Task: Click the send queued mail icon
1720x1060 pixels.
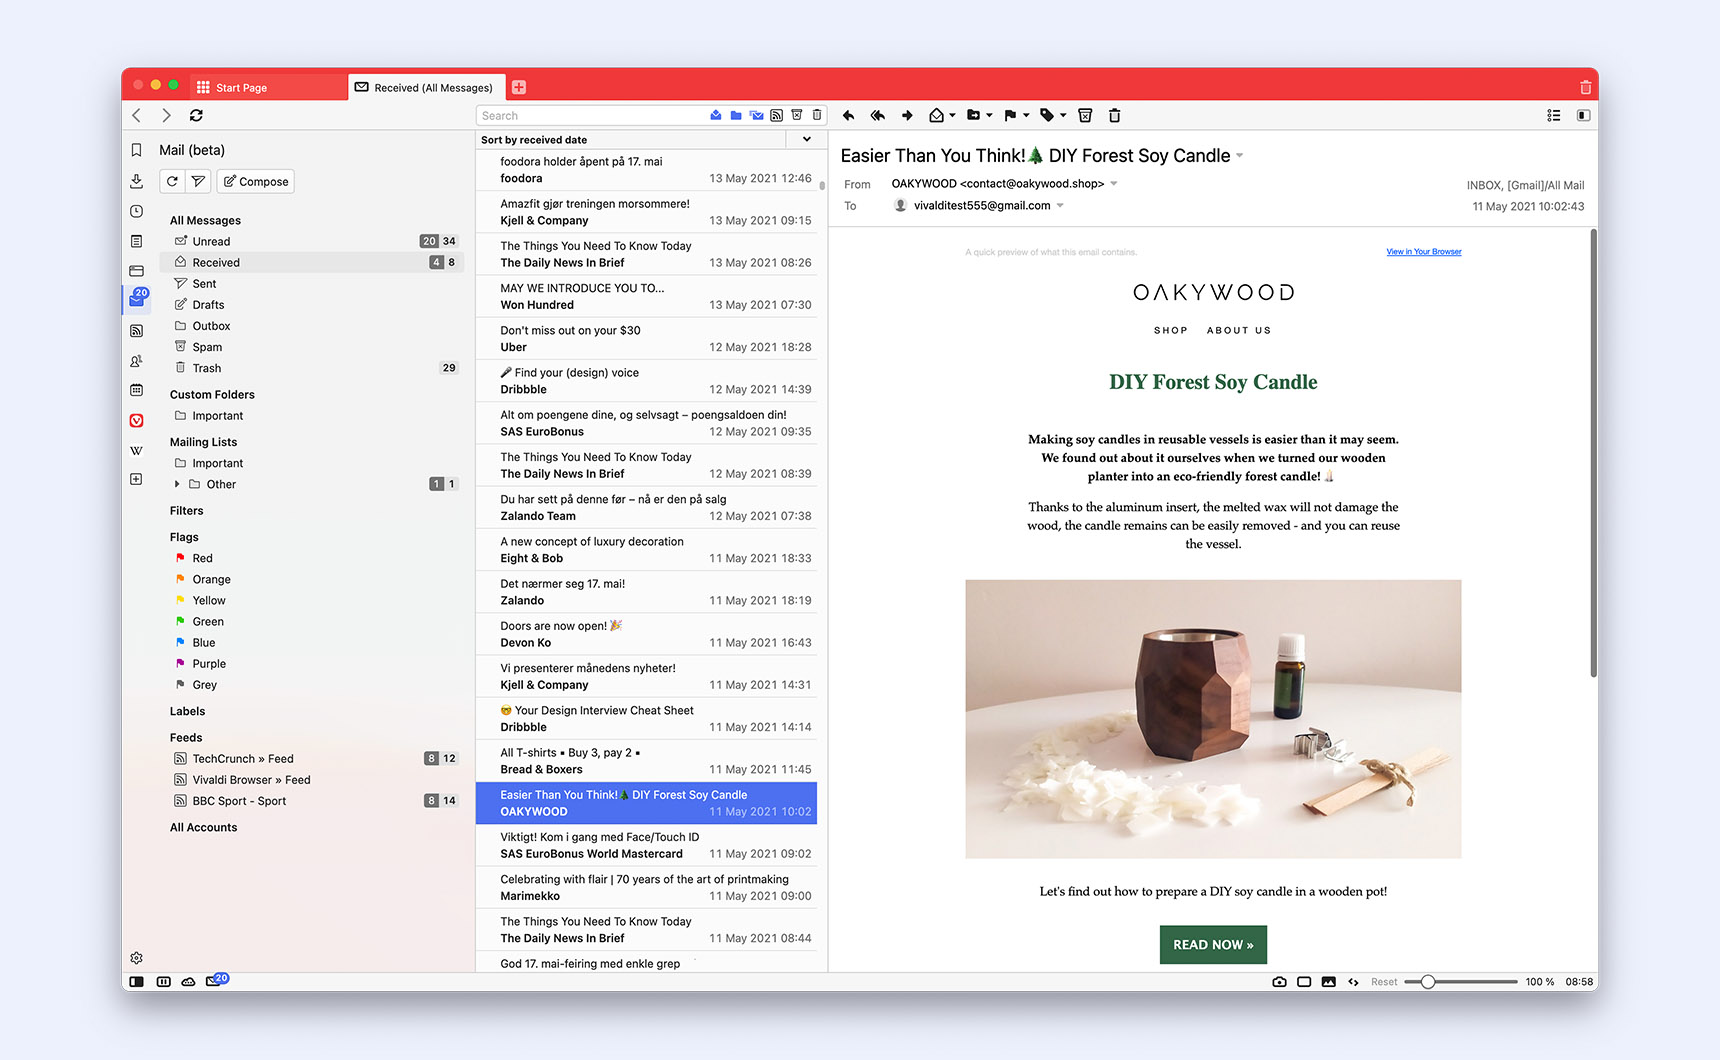Action: (198, 181)
